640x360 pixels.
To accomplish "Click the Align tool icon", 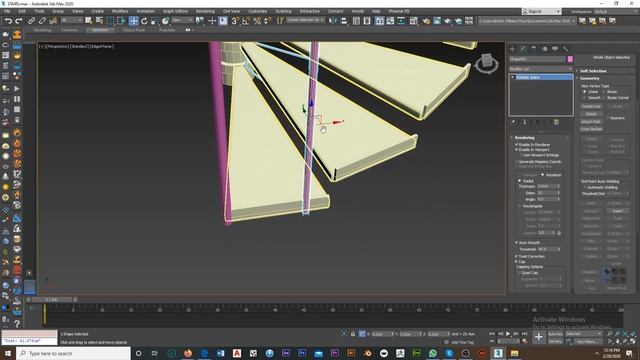I will tap(344, 21).
